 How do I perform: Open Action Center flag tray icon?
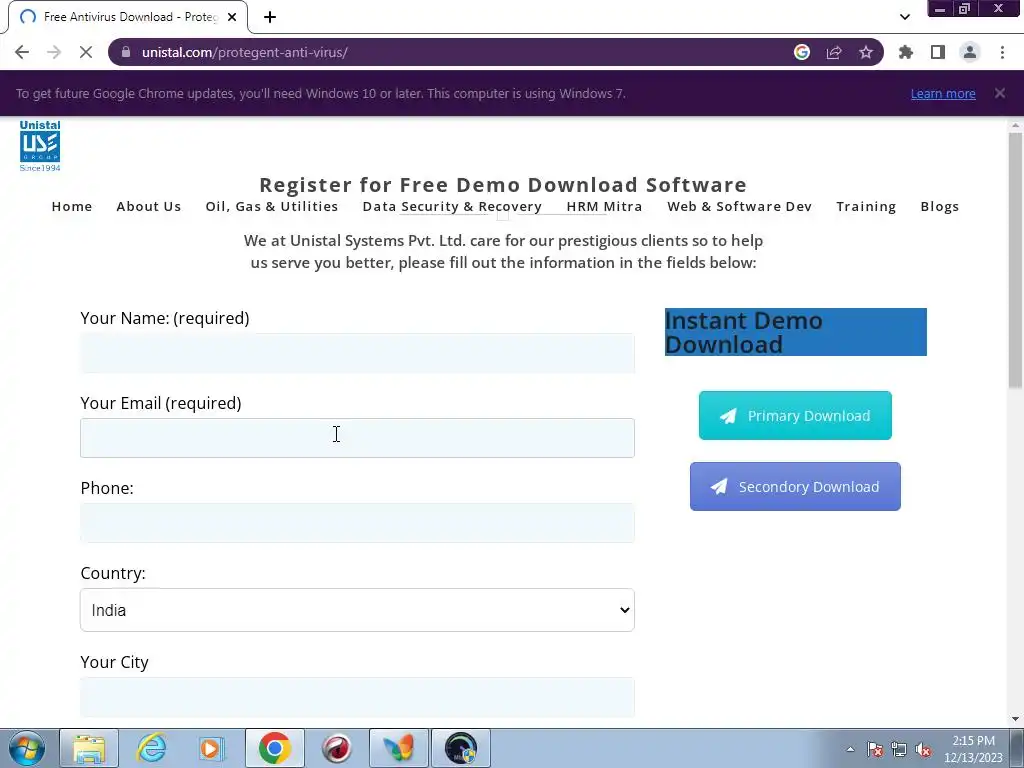875,749
